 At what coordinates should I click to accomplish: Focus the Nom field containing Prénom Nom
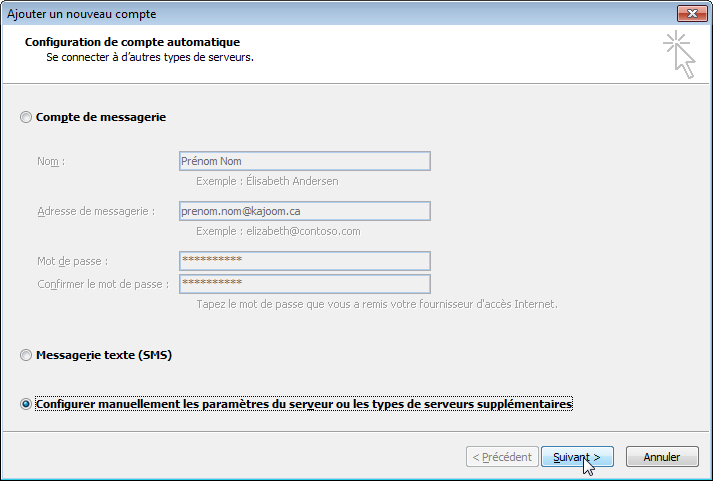click(x=305, y=161)
